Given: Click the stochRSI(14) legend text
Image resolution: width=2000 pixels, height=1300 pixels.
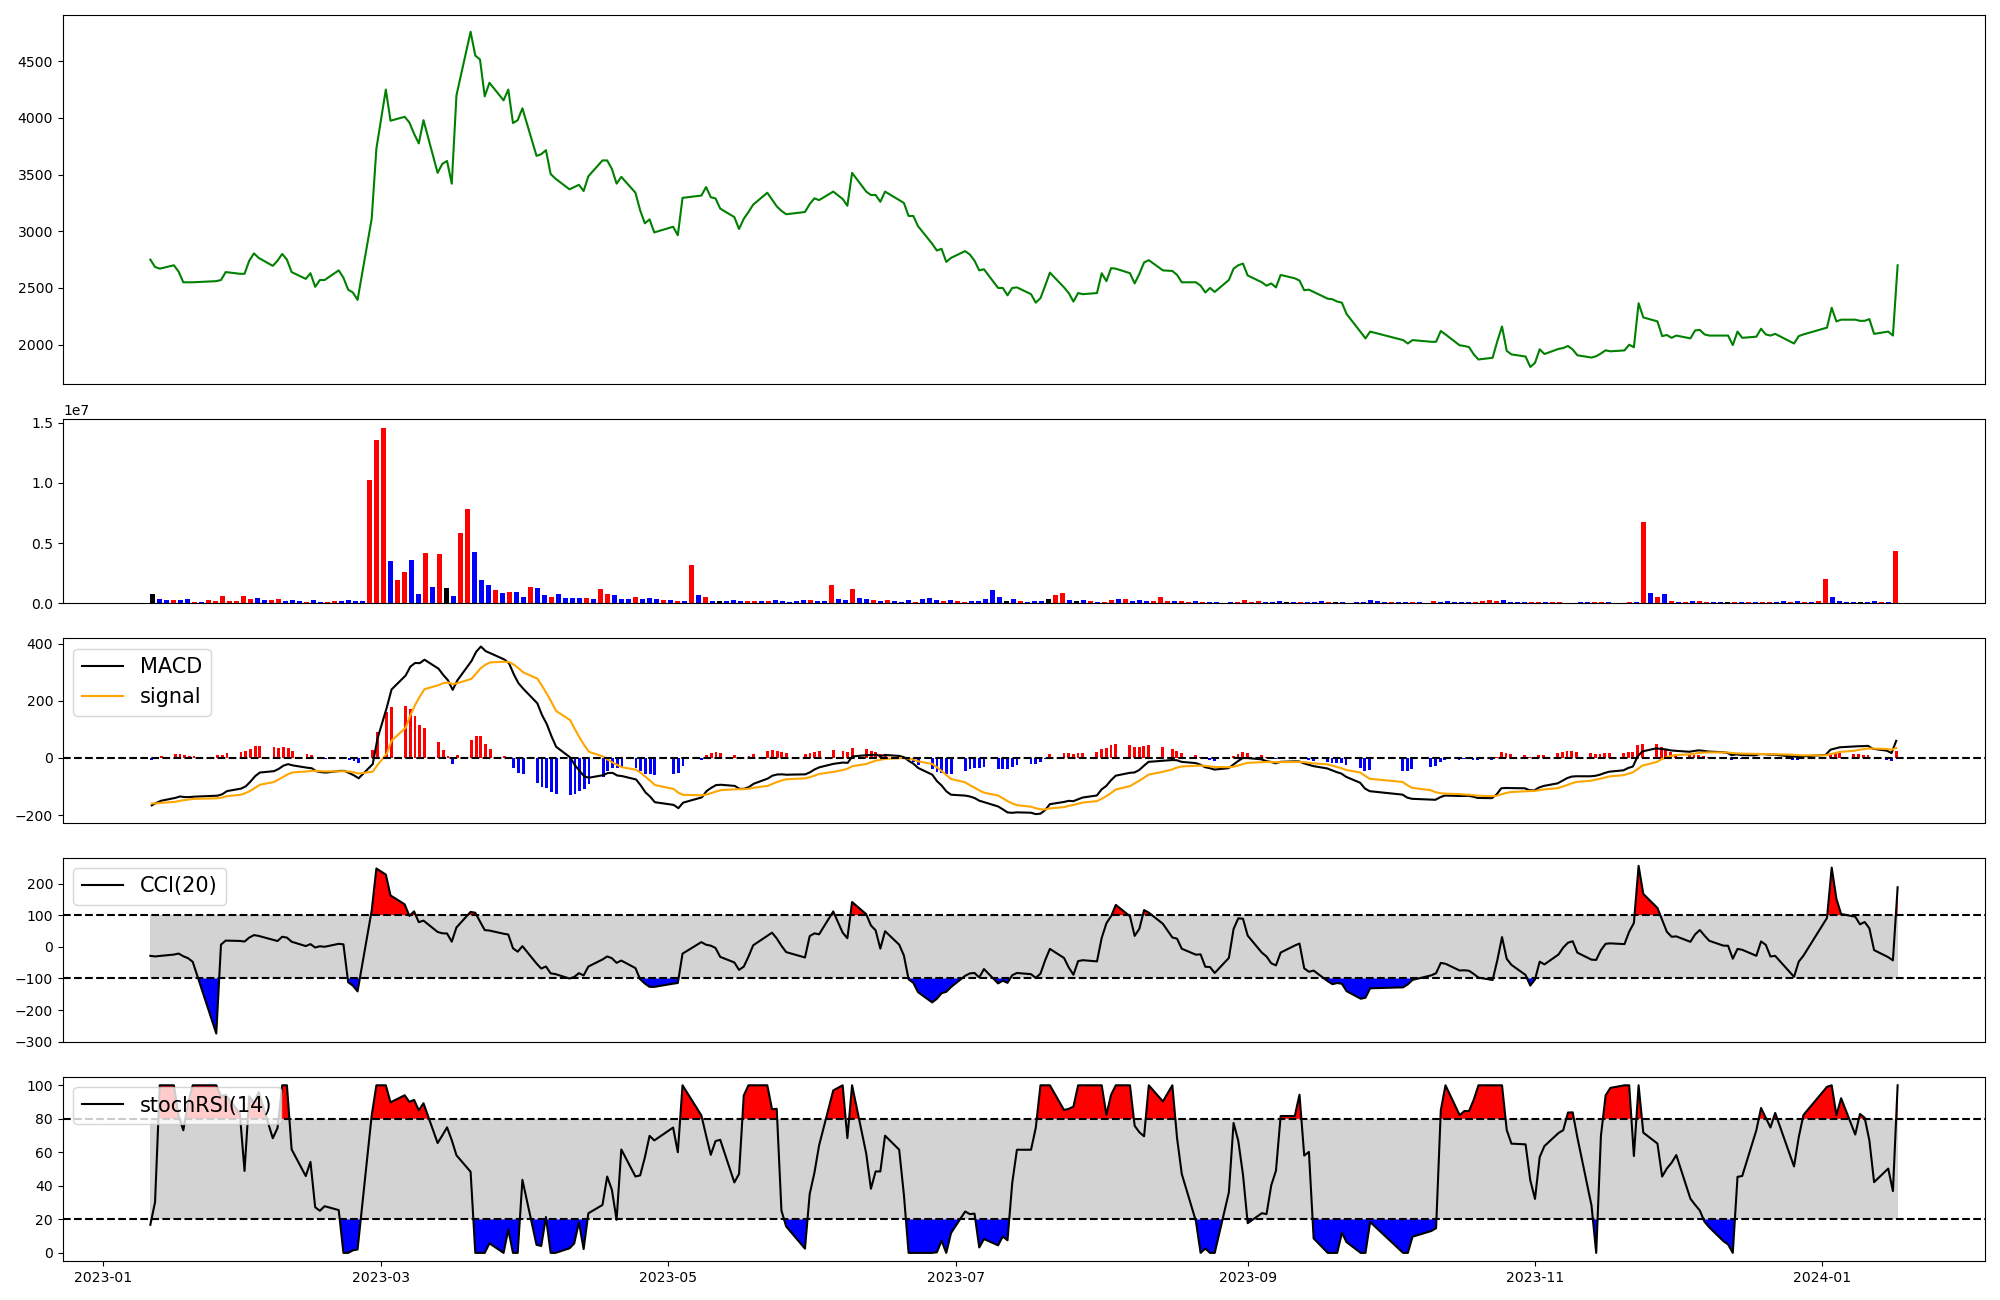Looking at the screenshot, I should click(x=205, y=1105).
